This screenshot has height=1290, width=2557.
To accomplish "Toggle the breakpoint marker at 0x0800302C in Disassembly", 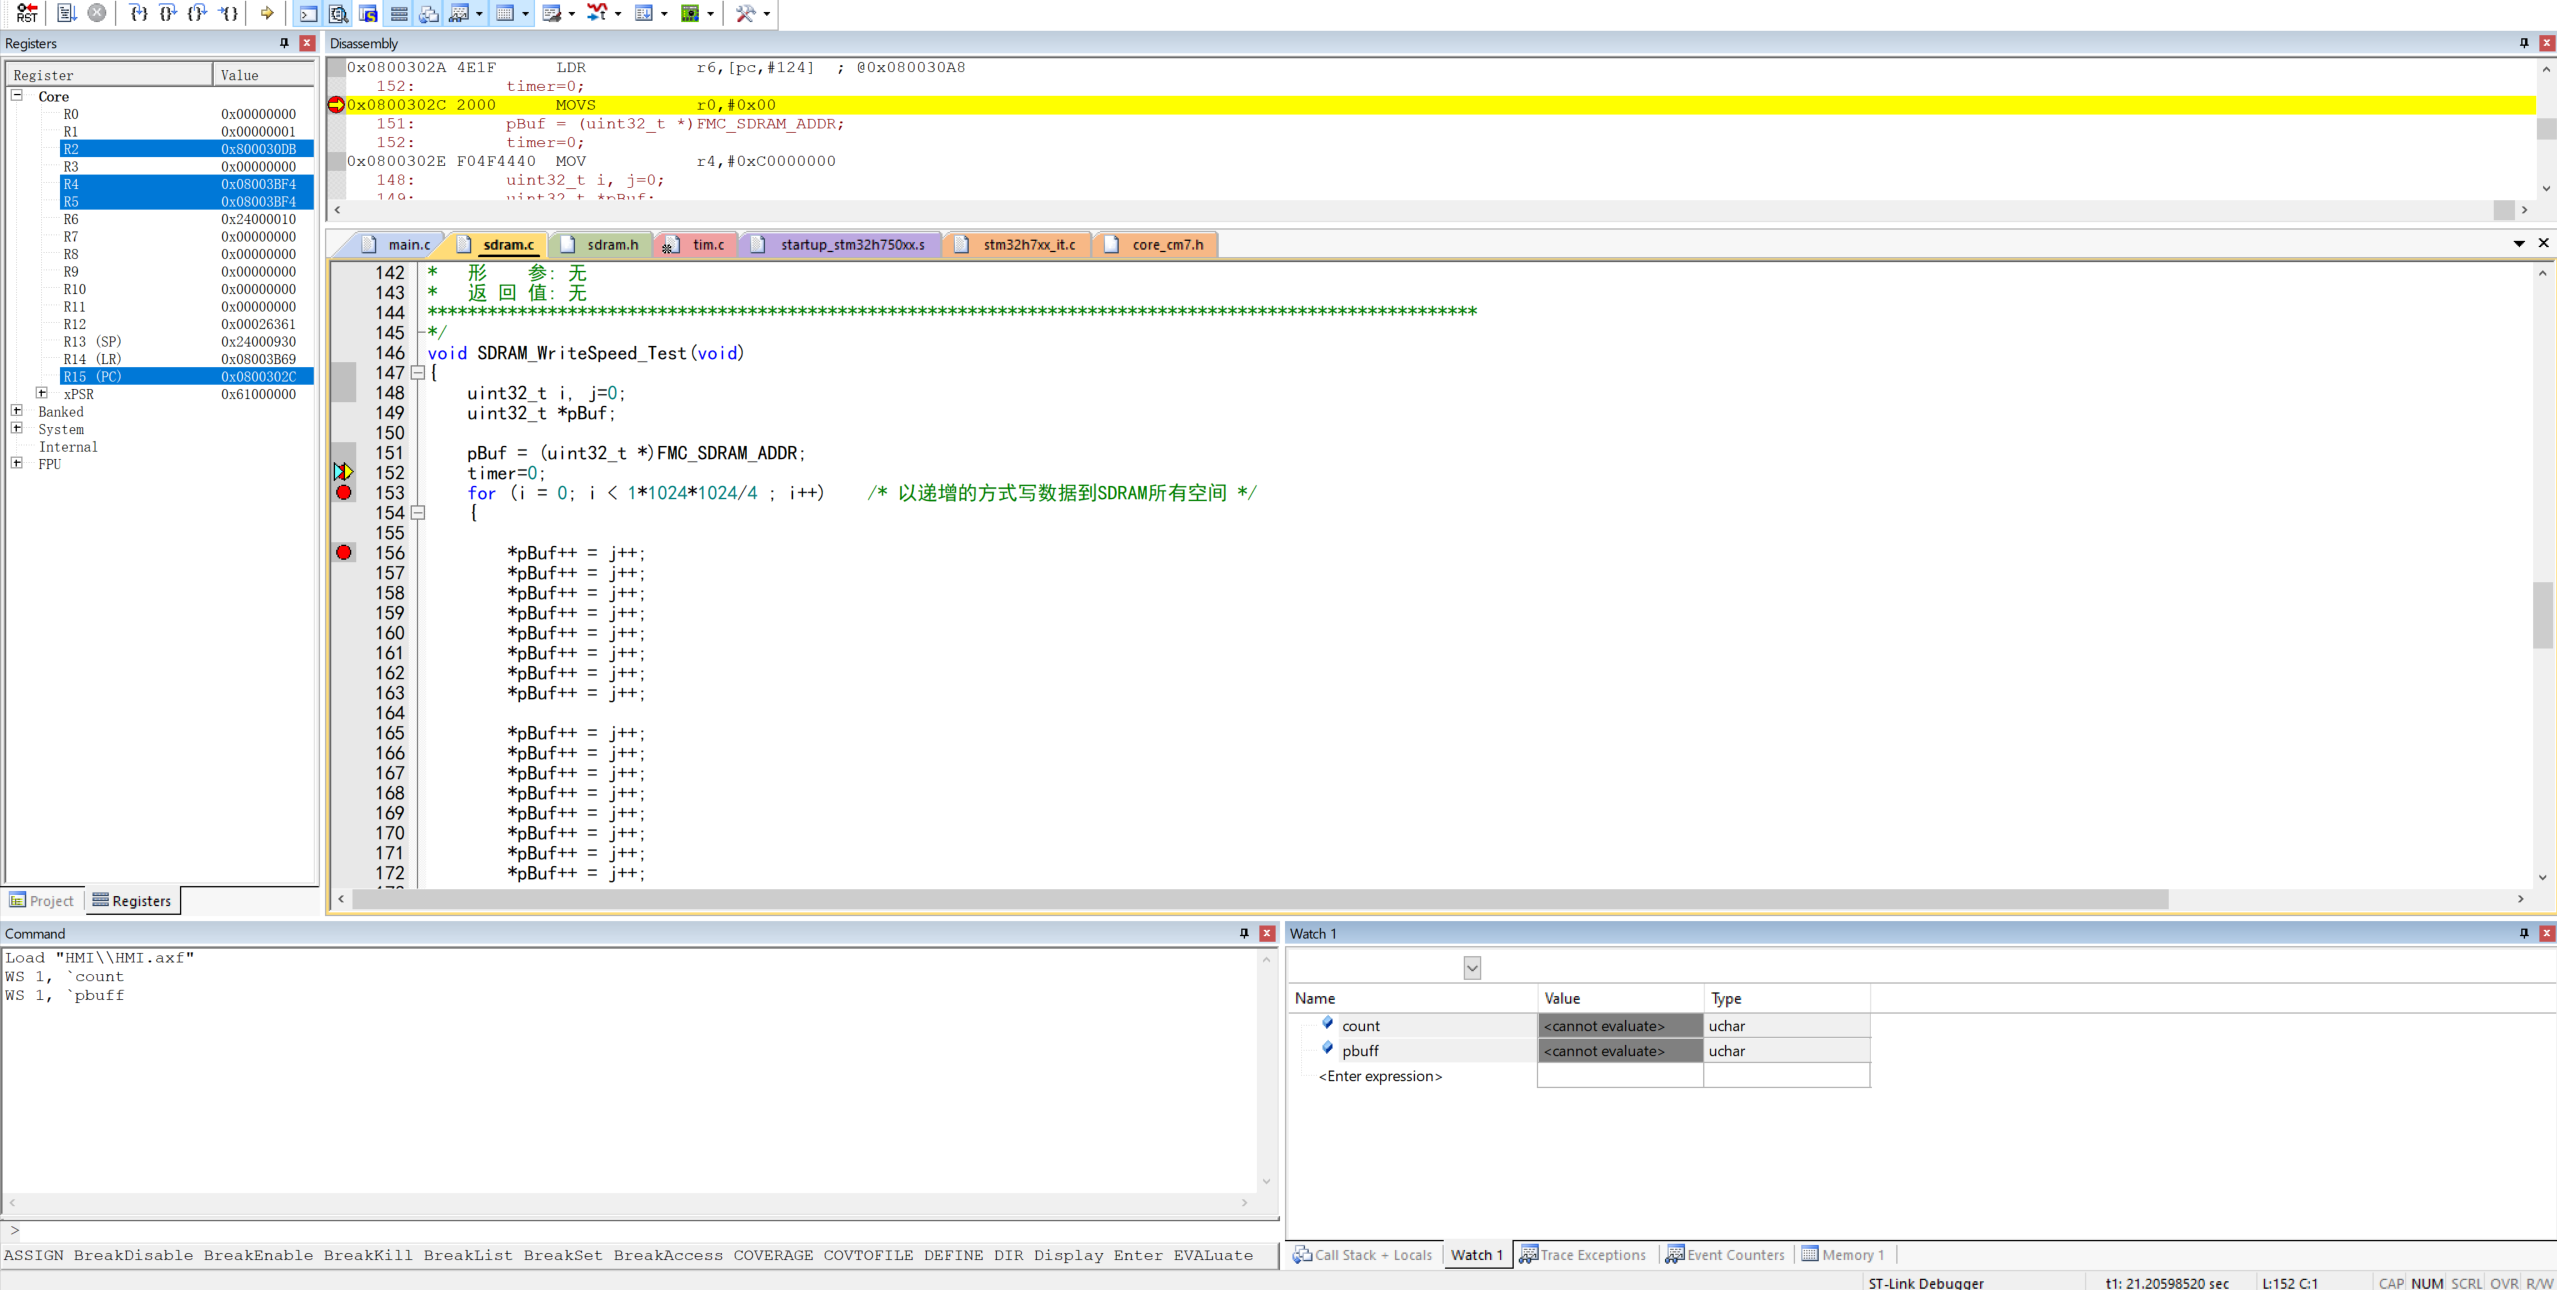I will [336, 105].
